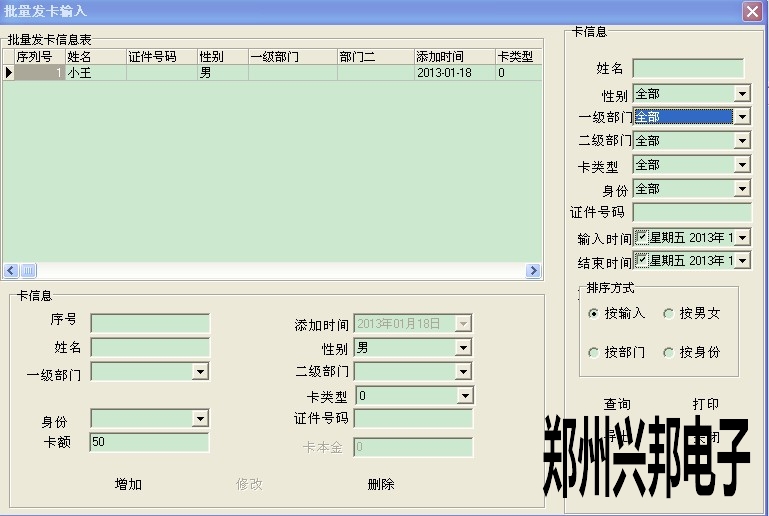Click the 性别 column header
Screen dimensions: 769x516
coord(223,57)
